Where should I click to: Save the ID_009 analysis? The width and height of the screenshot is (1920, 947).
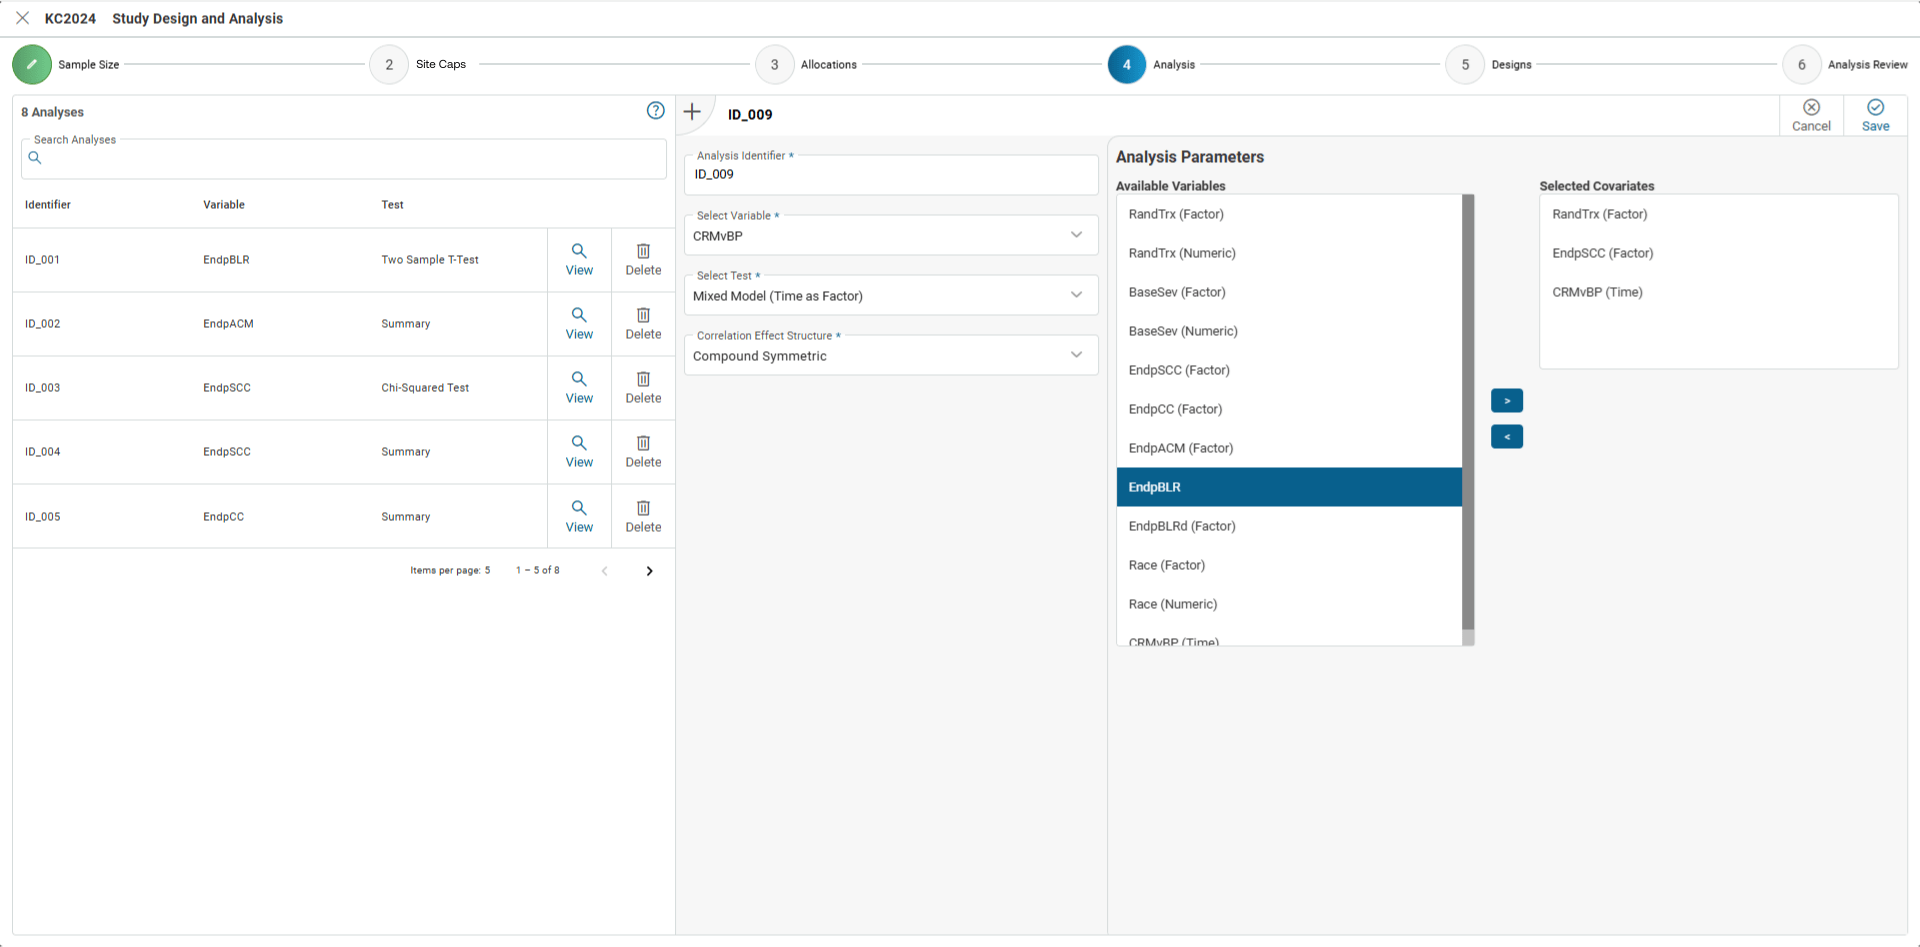1875,116
